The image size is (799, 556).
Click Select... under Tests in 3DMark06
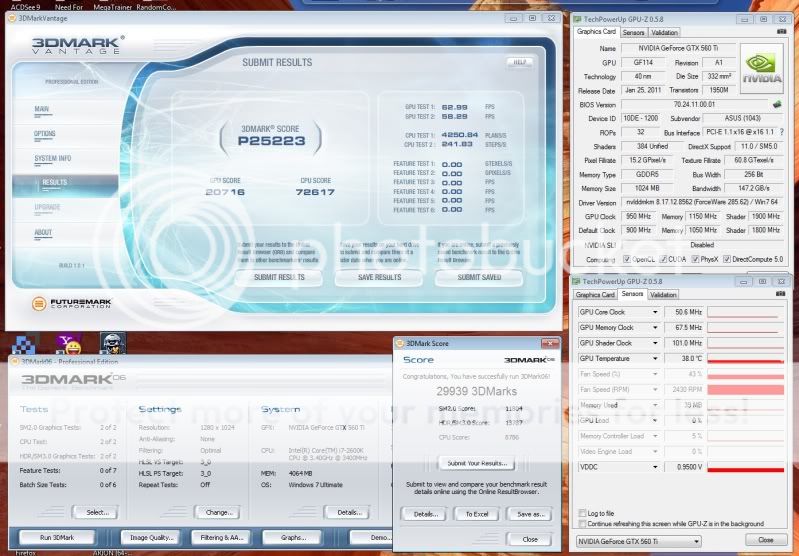pyautogui.click(x=95, y=512)
